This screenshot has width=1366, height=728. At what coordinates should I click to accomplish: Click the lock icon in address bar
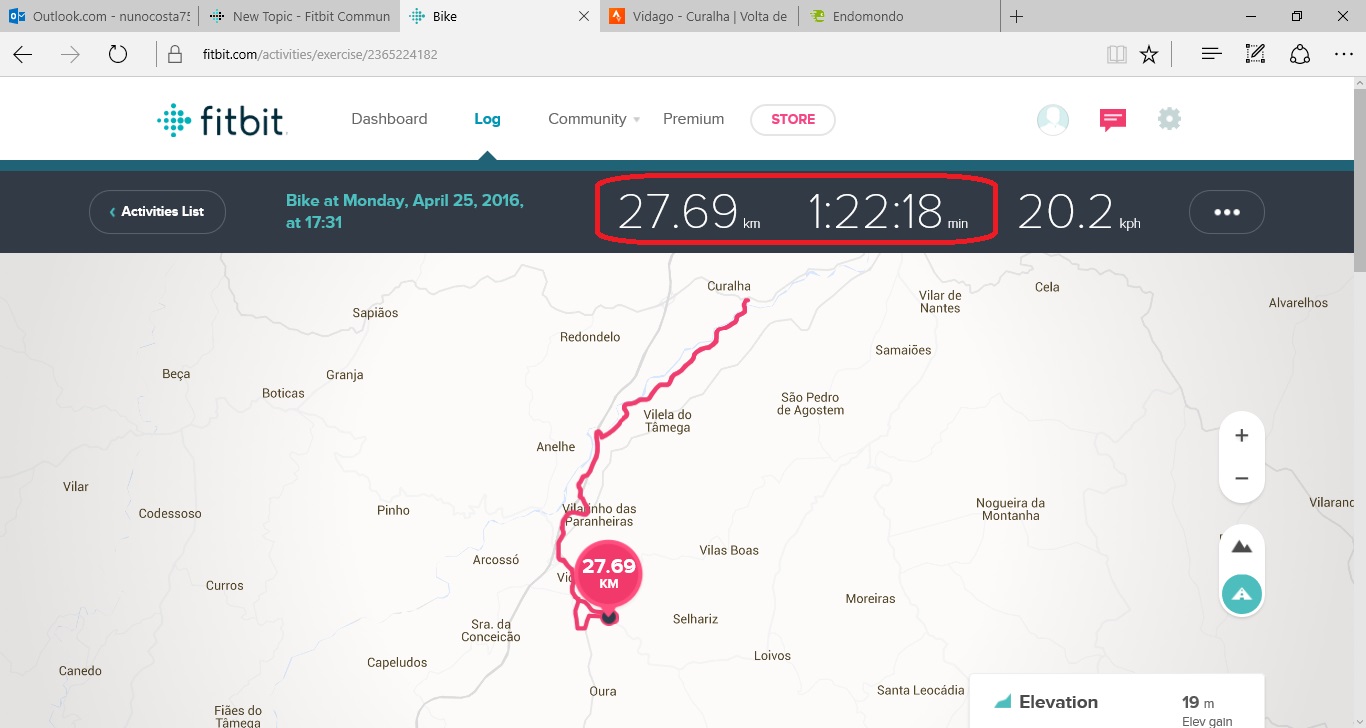click(x=175, y=54)
